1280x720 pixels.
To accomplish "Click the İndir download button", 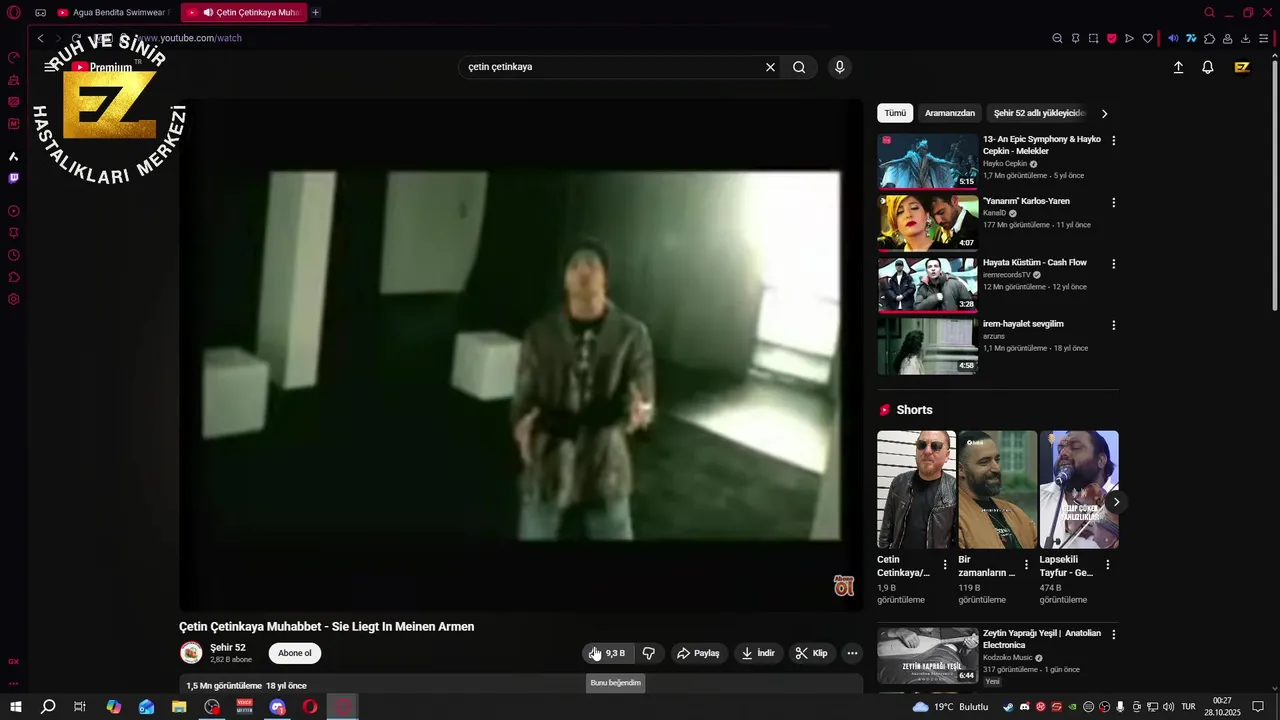I will pyautogui.click(x=757, y=653).
